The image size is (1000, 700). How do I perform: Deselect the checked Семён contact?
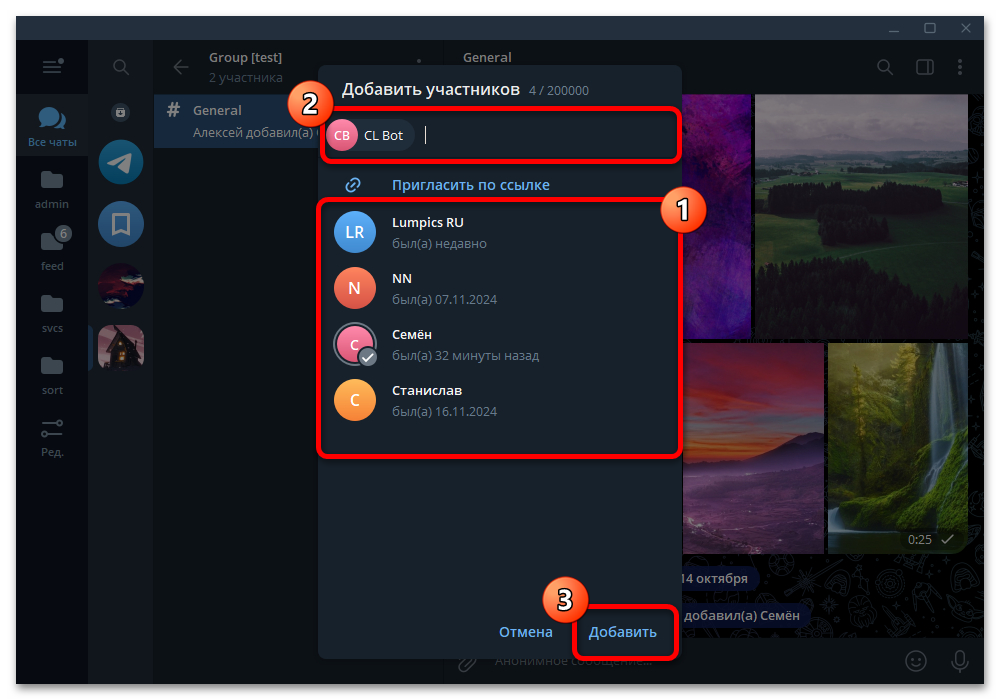(499, 344)
